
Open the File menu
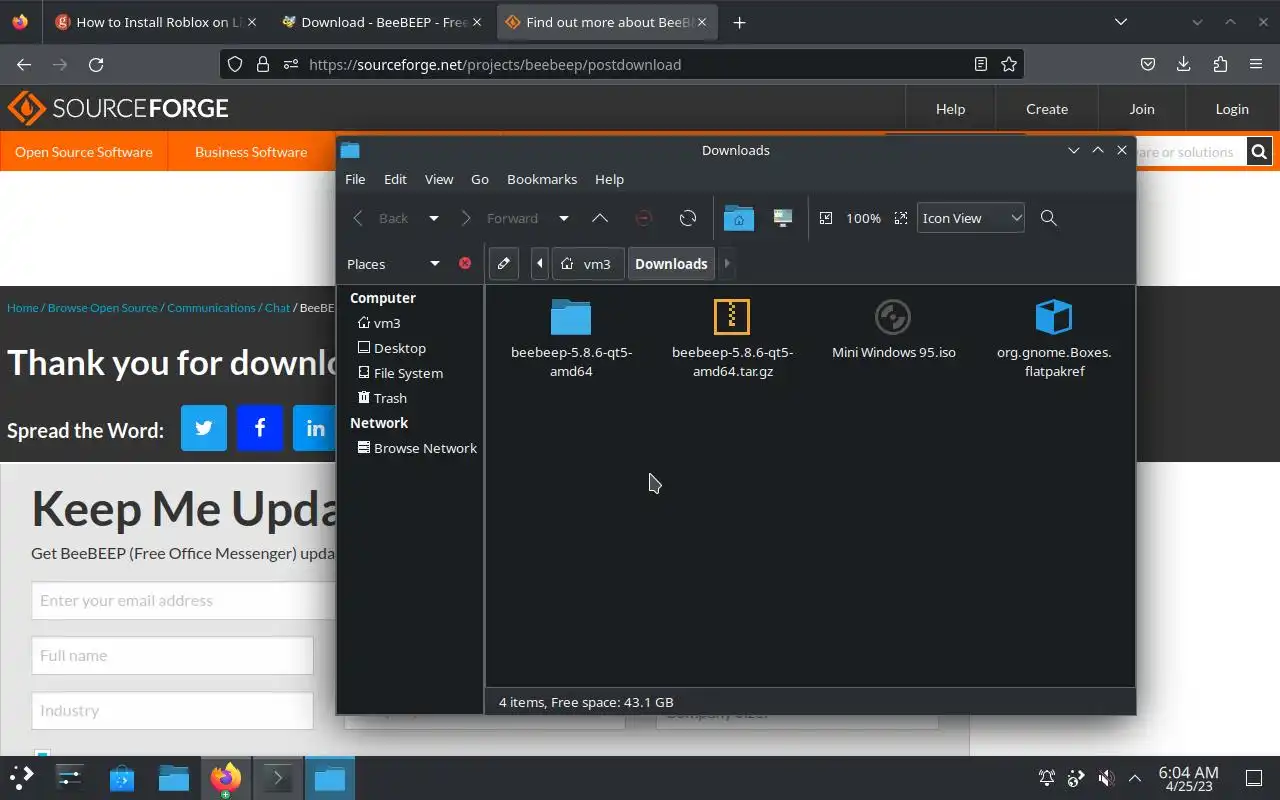point(355,179)
